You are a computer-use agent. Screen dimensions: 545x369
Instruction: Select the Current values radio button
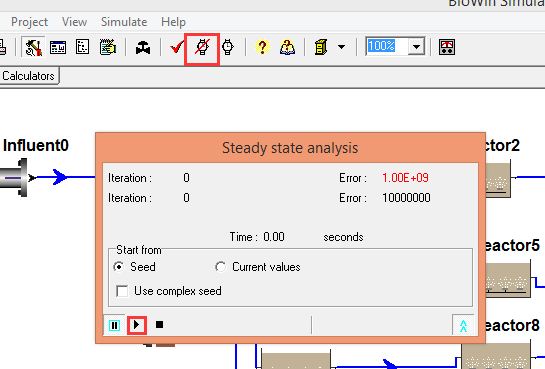click(x=220, y=267)
